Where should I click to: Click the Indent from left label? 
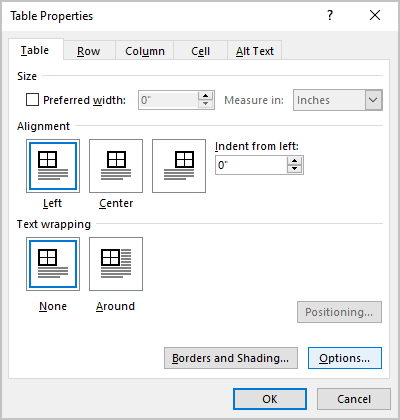(257, 146)
